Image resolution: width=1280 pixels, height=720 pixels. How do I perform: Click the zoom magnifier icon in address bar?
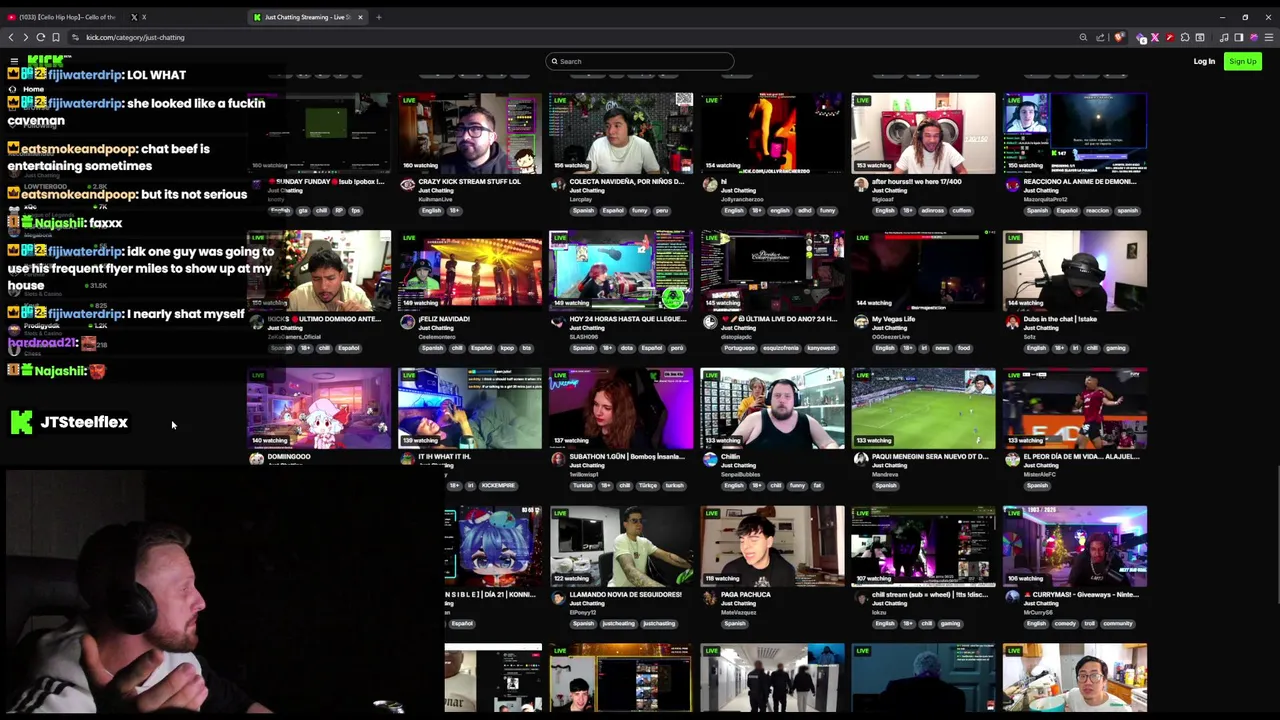tap(1083, 37)
